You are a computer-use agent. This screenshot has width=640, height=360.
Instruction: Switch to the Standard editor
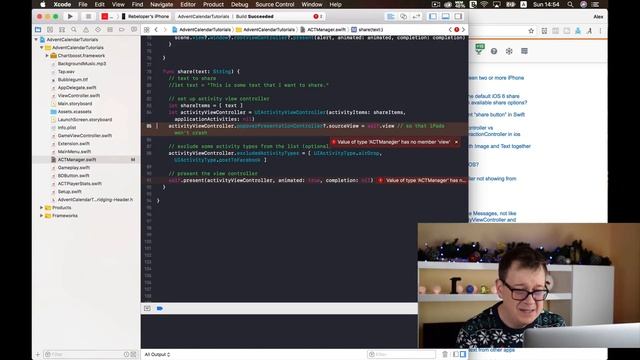pyautogui.click(x=391, y=16)
